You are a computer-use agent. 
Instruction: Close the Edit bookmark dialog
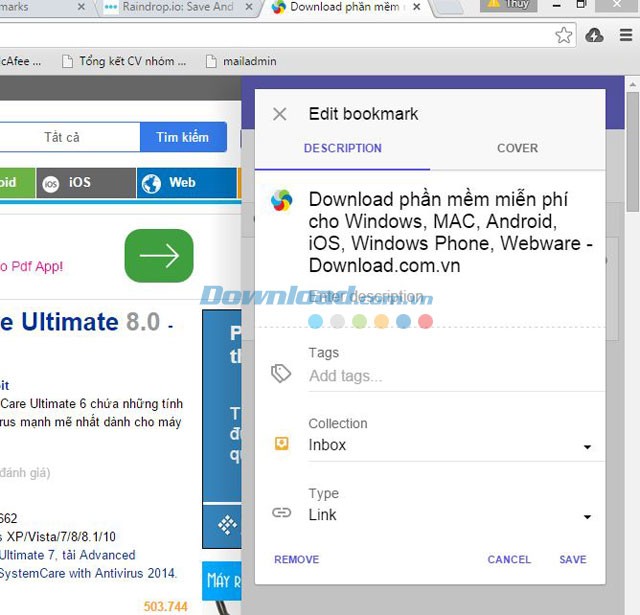click(280, 114)
